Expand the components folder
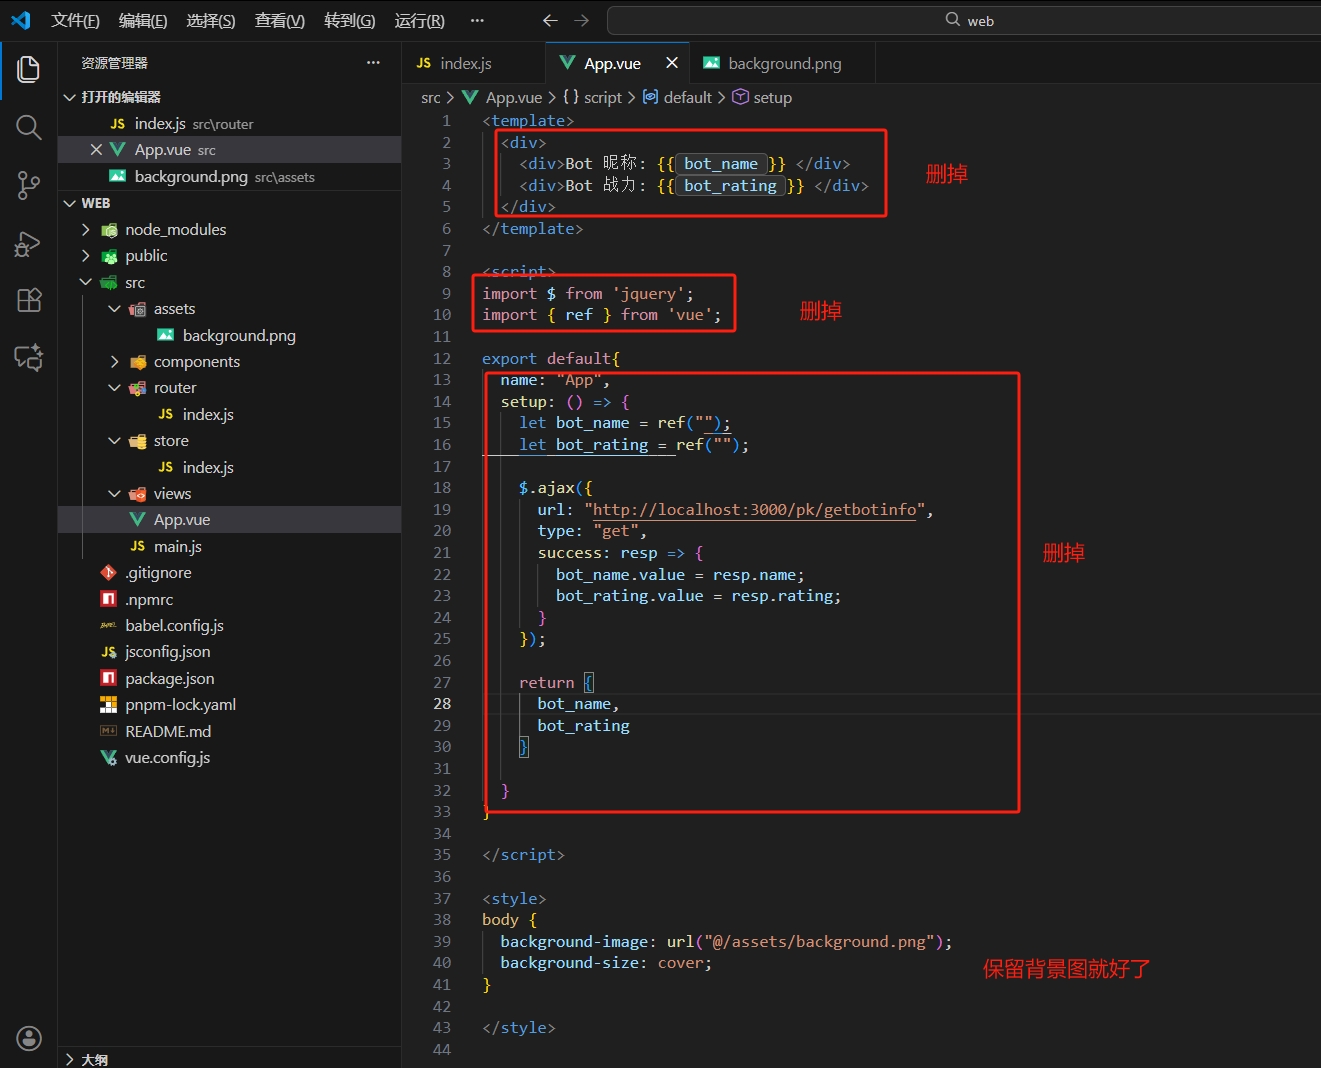The width and height of the screenshot is (1321, 1068). pos(196,362)
